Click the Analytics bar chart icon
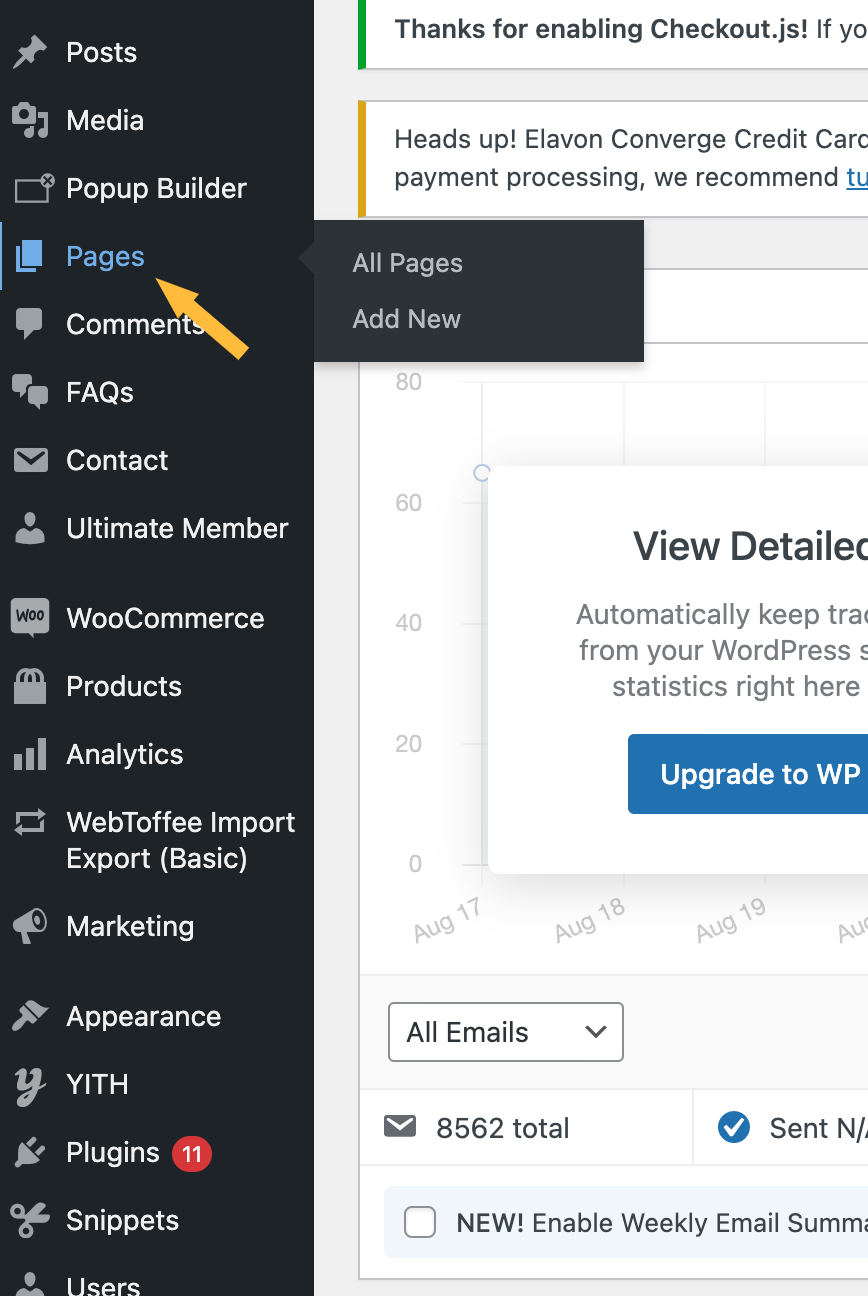 pos(30,754)
